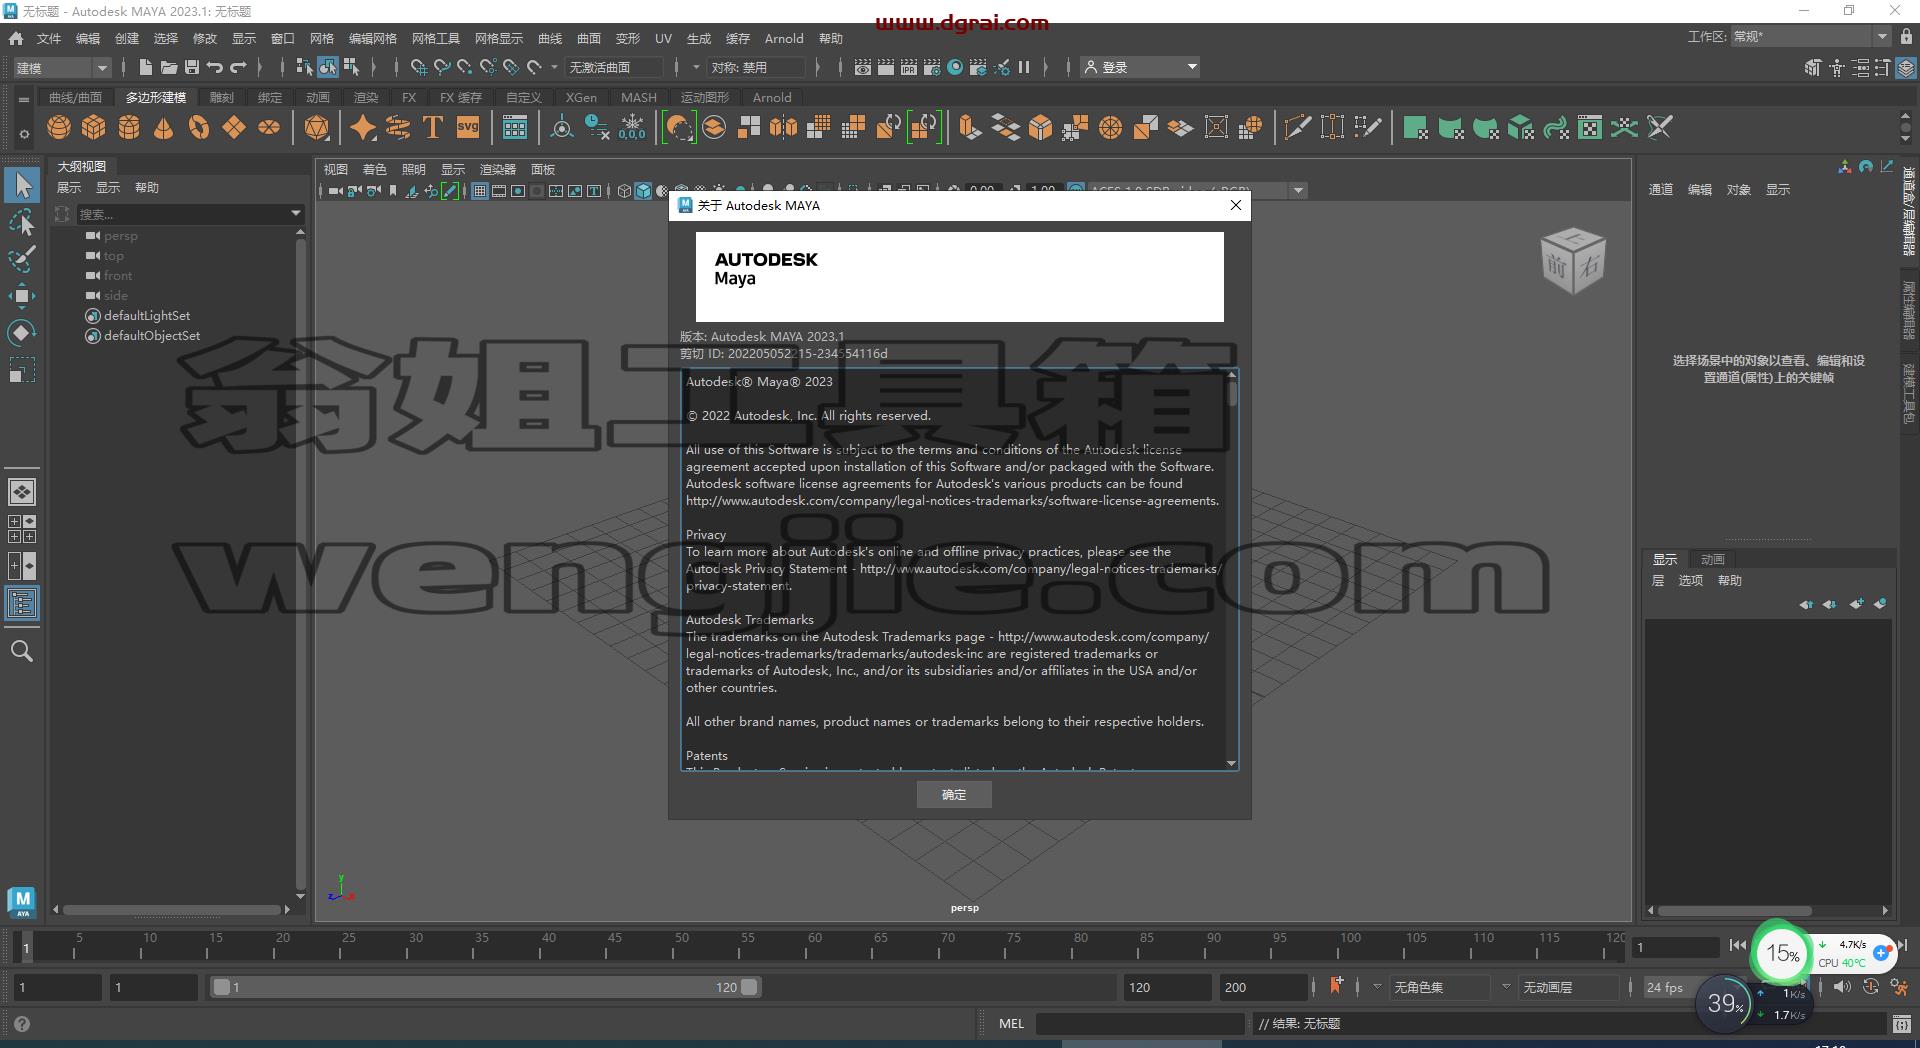Click the view cube in viewport
This screenshot has height=1048, width=1920.
click(1572, 261)
